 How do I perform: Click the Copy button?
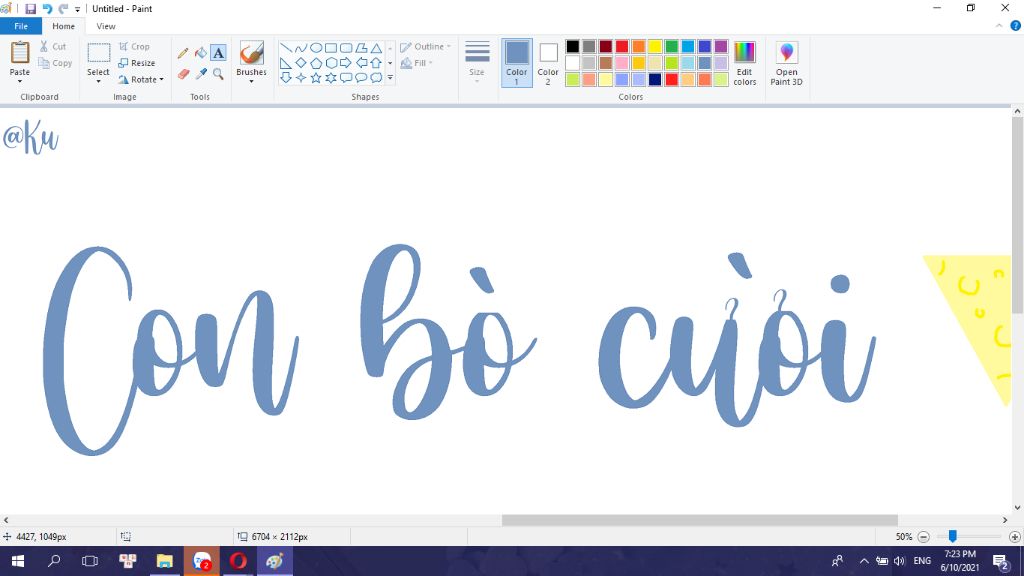click(x=55, y=63)
